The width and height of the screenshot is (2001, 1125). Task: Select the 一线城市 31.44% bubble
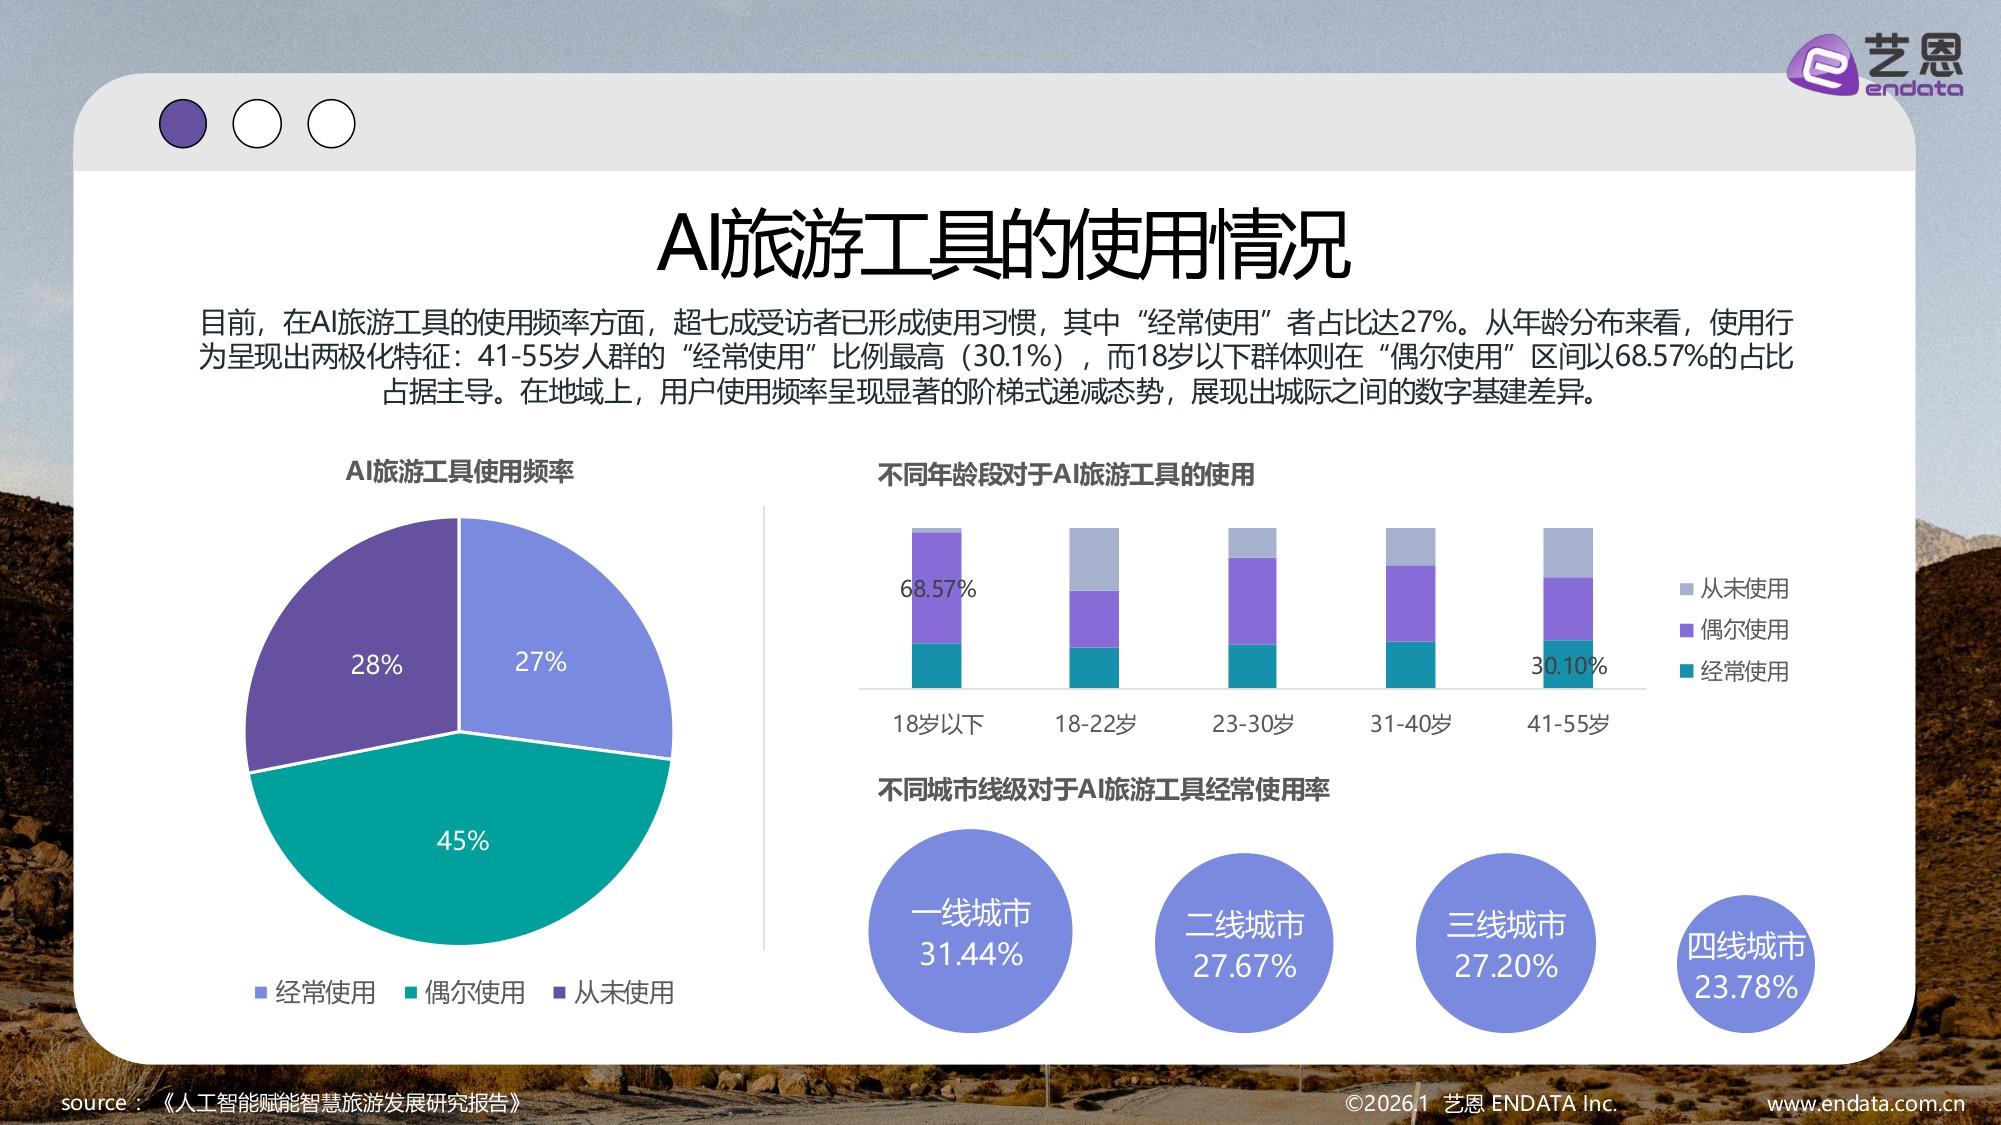coord(972,931)
